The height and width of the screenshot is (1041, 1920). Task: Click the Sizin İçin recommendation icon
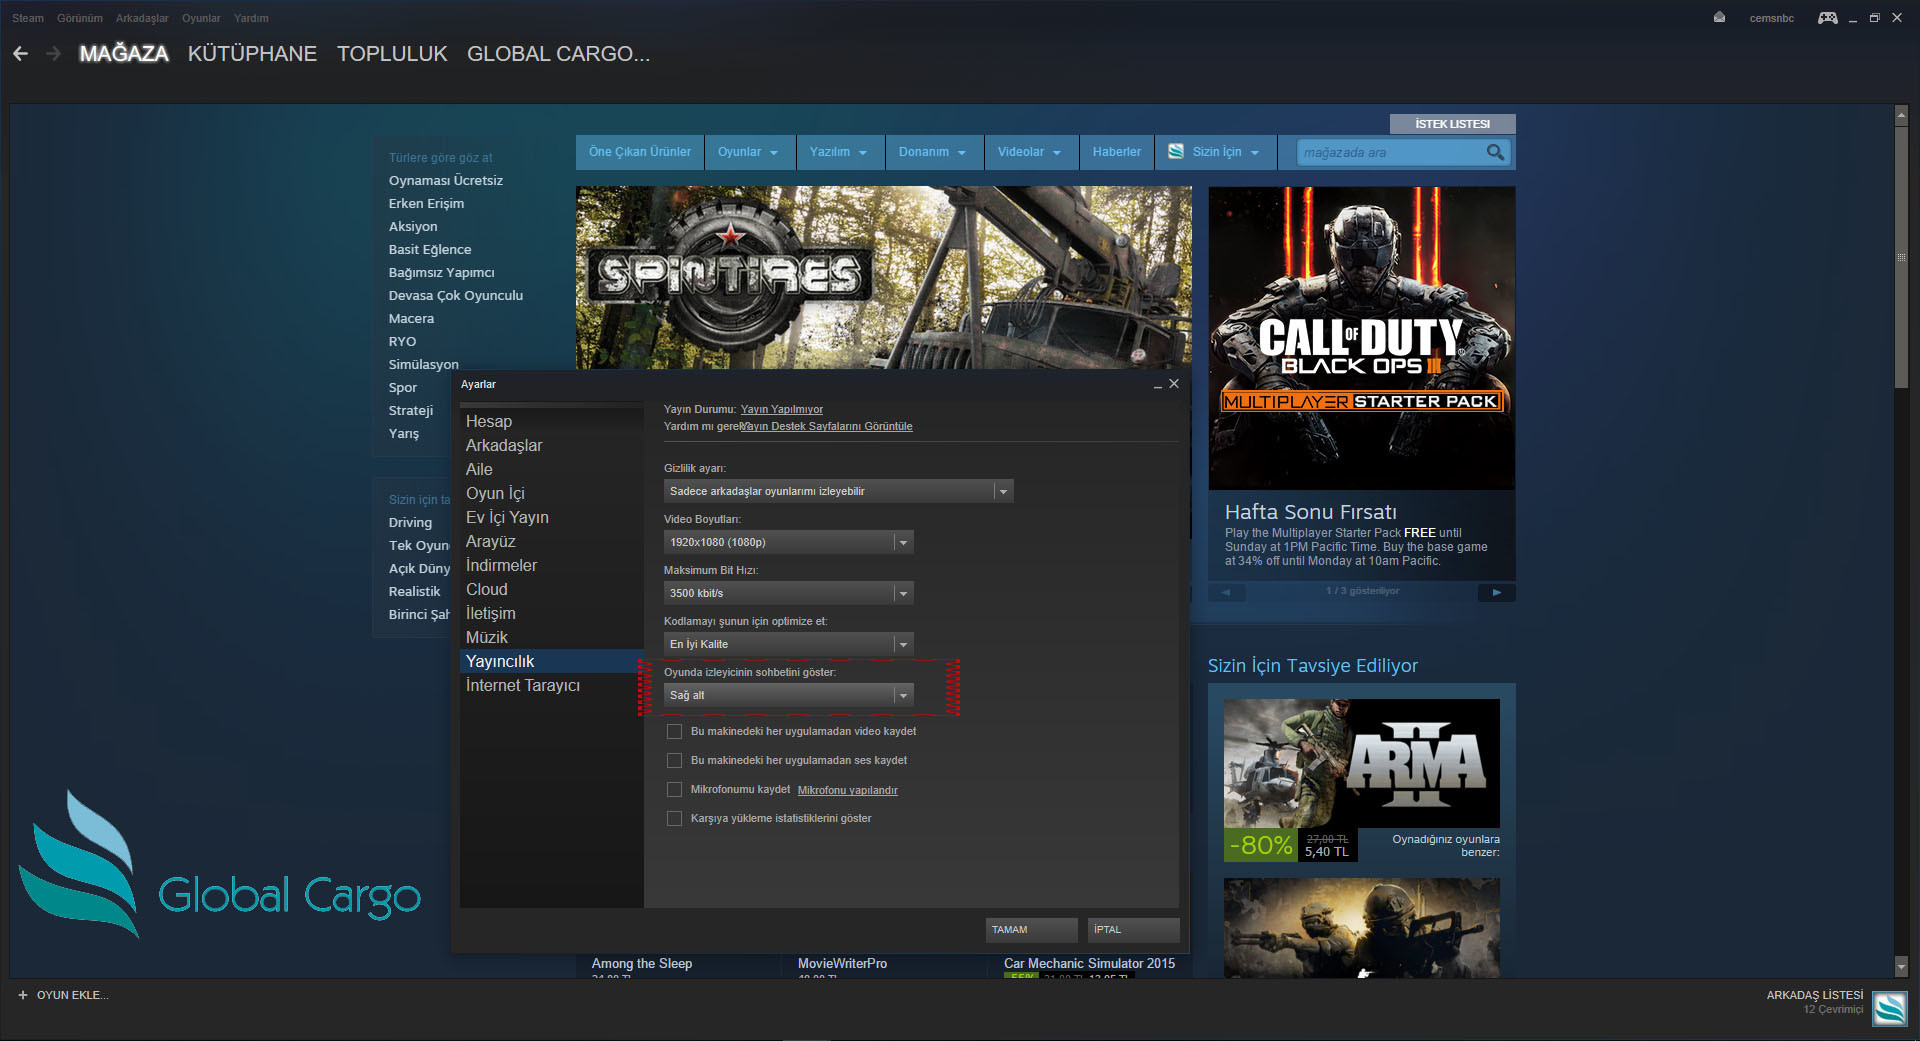pos(1176,151)
